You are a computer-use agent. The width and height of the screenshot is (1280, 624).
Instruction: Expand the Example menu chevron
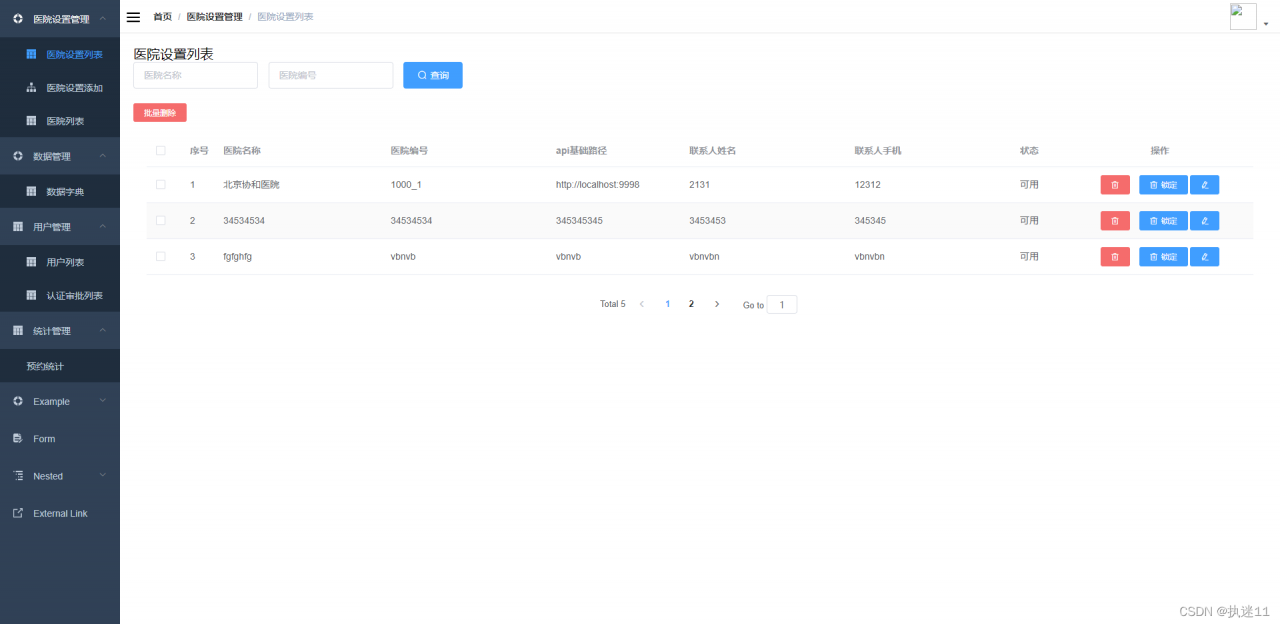click(x=103, y=401)
